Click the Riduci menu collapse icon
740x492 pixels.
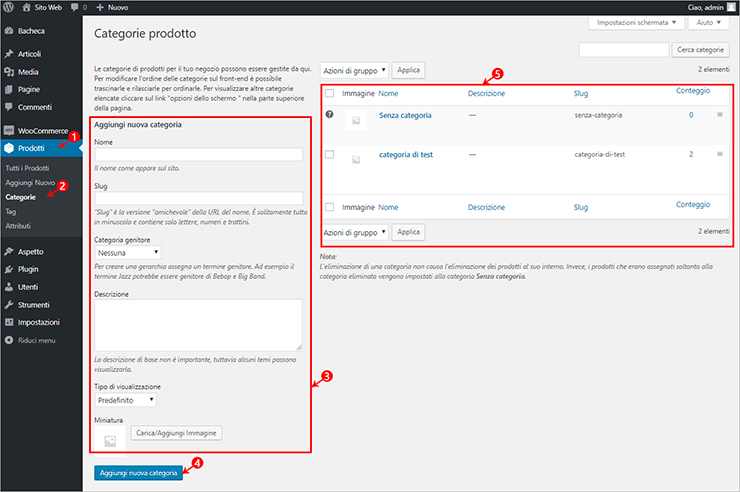pos(8,340)
